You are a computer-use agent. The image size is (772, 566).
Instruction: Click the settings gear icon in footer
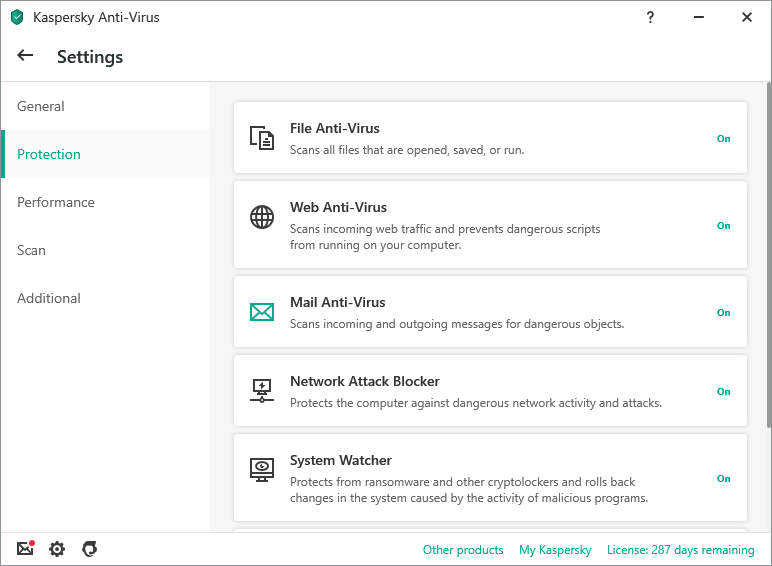point(57,549)
